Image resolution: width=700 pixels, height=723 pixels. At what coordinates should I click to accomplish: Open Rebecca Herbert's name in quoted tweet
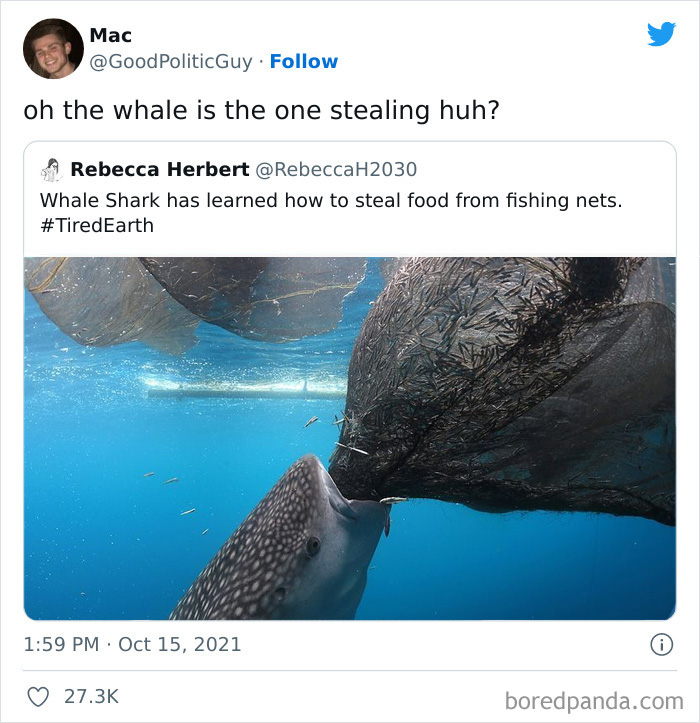click(x=160, y=169)
